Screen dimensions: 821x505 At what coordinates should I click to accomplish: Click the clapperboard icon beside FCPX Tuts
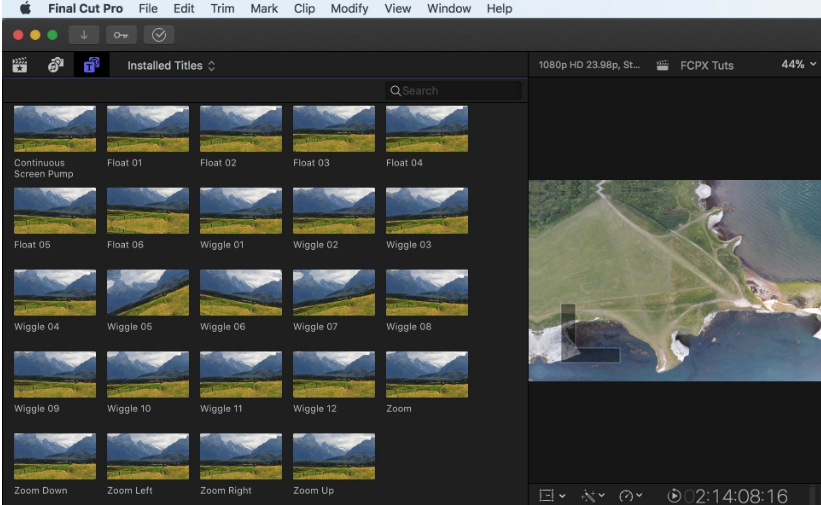pos(662,66)
